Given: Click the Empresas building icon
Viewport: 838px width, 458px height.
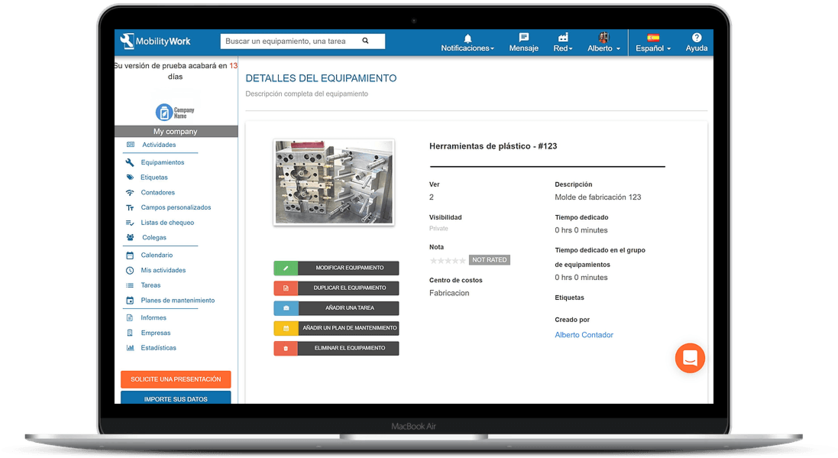Looking at the screenshot, I should pyautogui.click(x=130, y=332).
